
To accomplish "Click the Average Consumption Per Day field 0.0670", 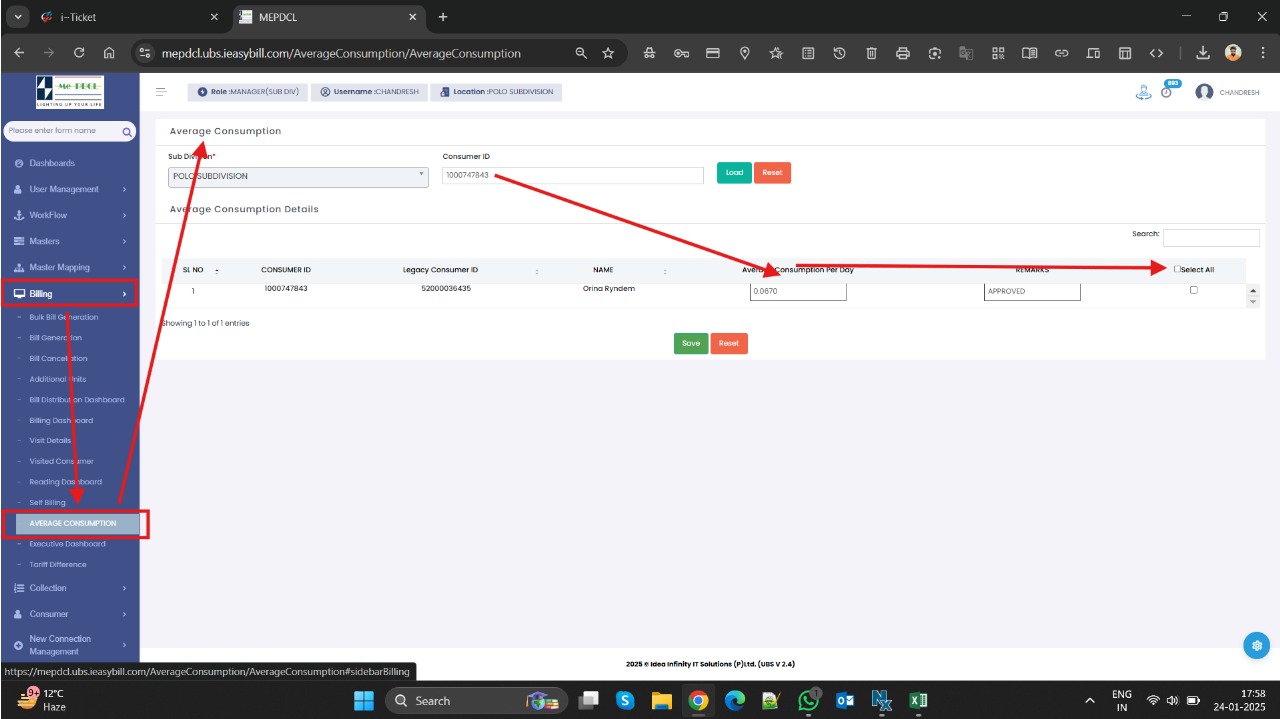I will click(x=798, y=291).
